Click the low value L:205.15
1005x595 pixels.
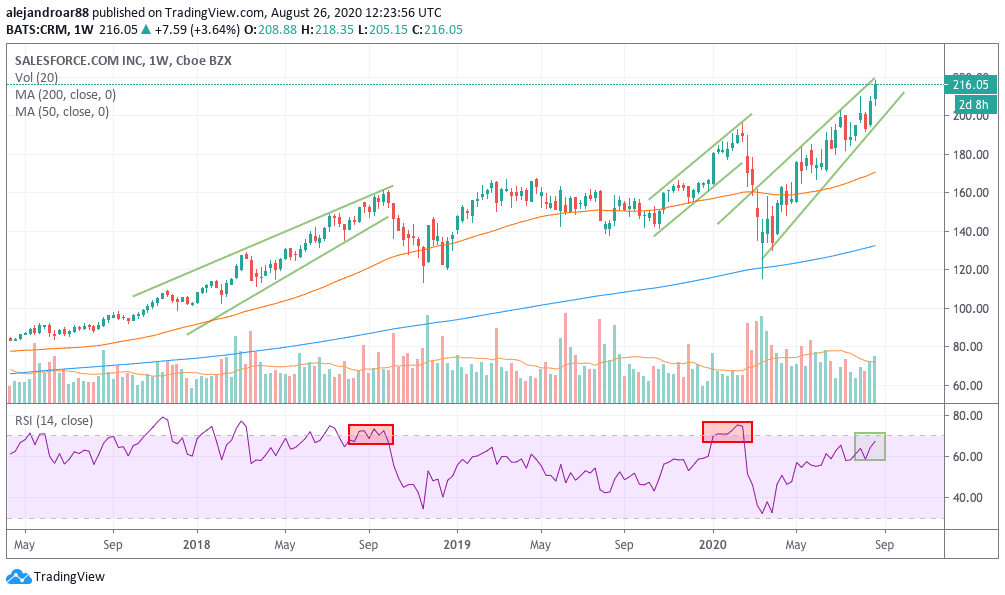pyautogui.click(x=382, y=29)
